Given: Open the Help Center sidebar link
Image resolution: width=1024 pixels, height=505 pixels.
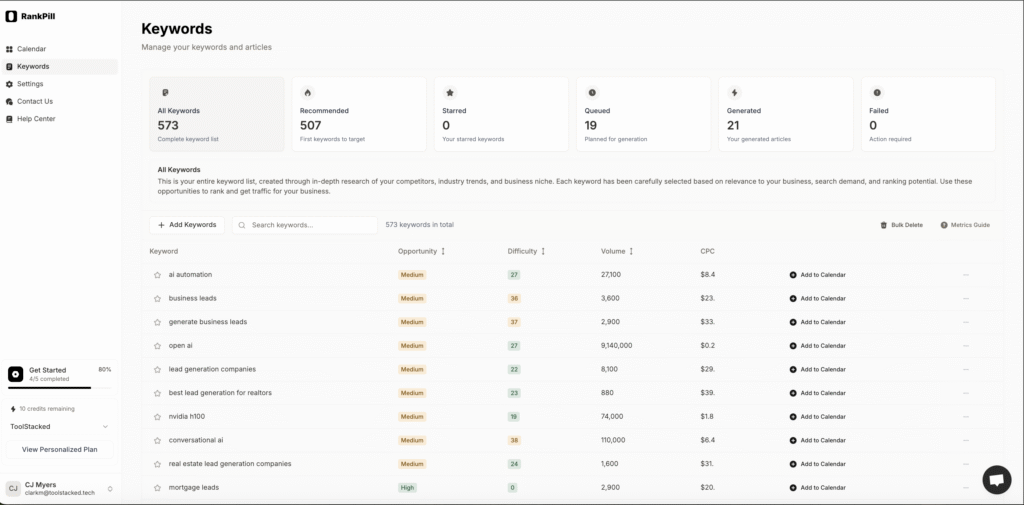Looking at the screenshot, I should point(59,119).
